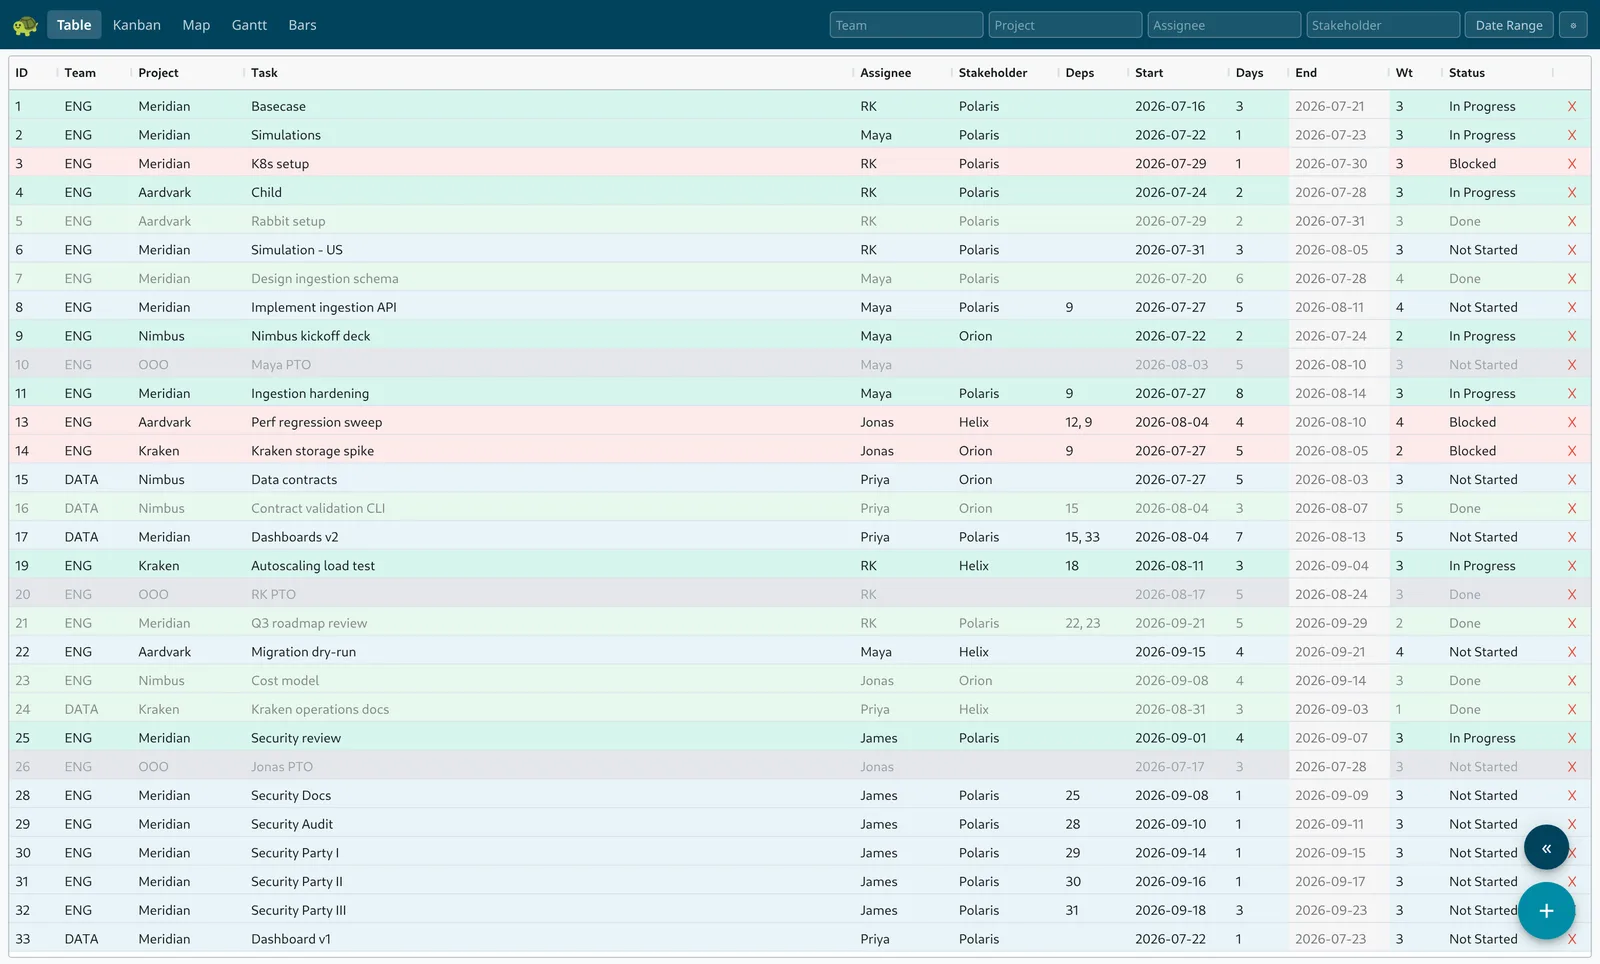This screenshot has height=964, width=1600.
Task: Open the Gantt view tab
Action: (x=249, y=25)
